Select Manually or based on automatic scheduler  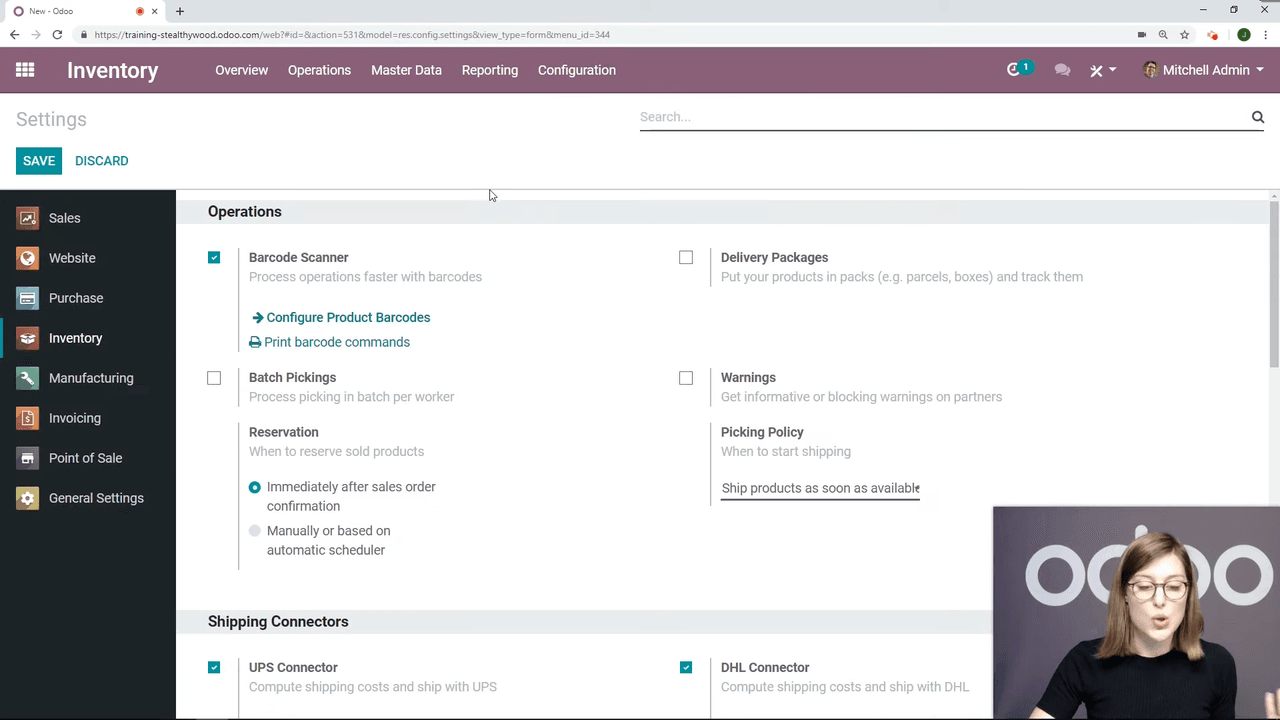click(255, 531)
